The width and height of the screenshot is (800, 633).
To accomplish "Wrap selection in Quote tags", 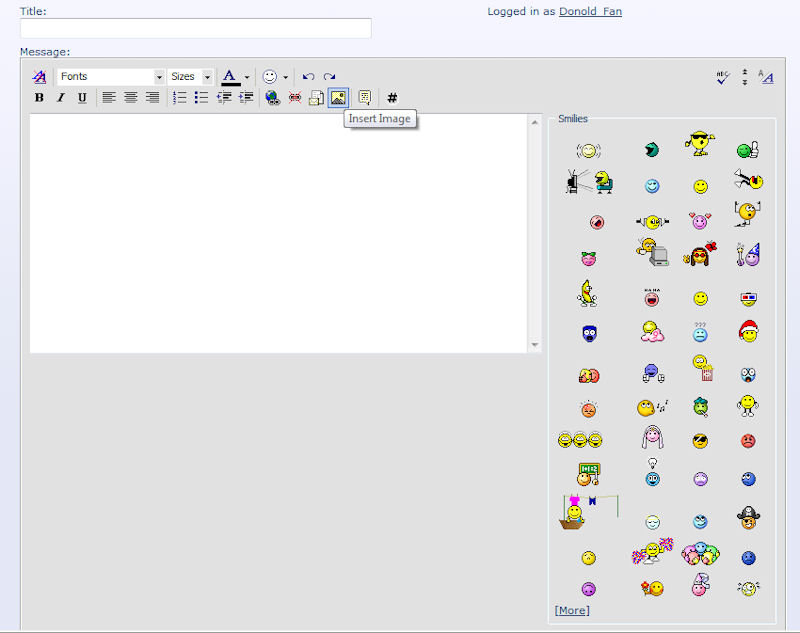I will click(365, 97).
